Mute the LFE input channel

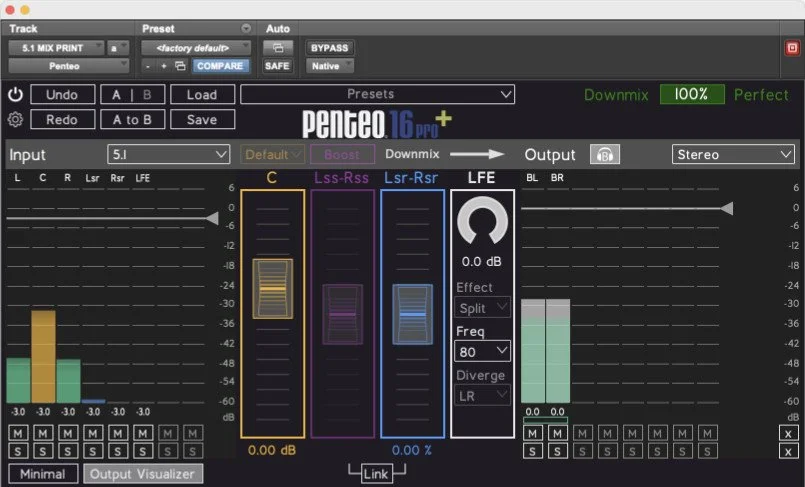143,434
